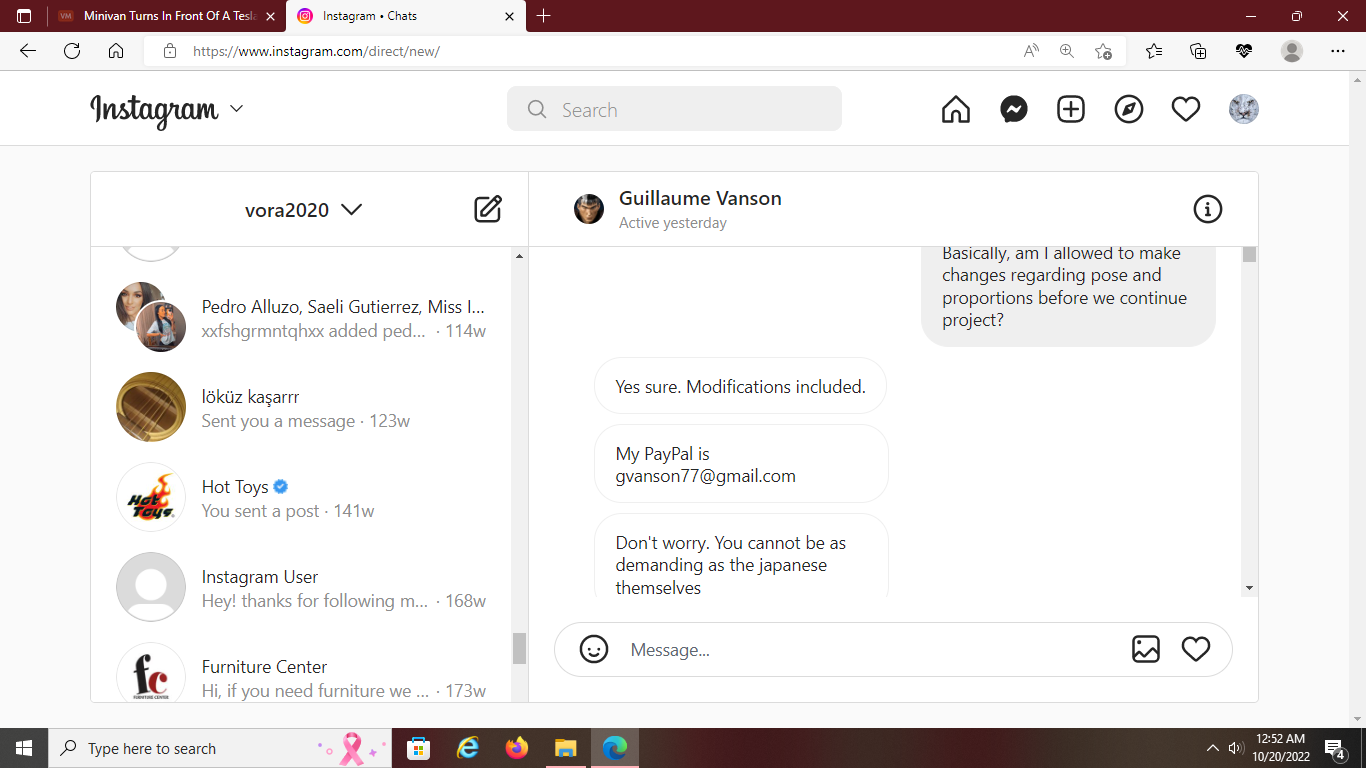Compose a new message pencil icon
Image resolution: width=1366 pixels, height=768 pixels.
pos(488,209)
